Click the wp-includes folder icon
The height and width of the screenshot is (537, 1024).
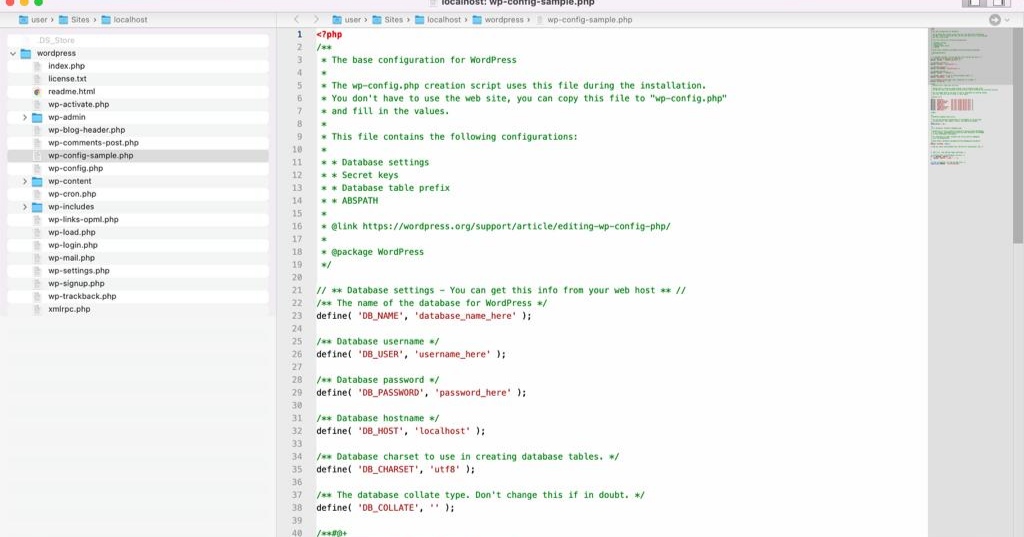[x=37, y=206]
